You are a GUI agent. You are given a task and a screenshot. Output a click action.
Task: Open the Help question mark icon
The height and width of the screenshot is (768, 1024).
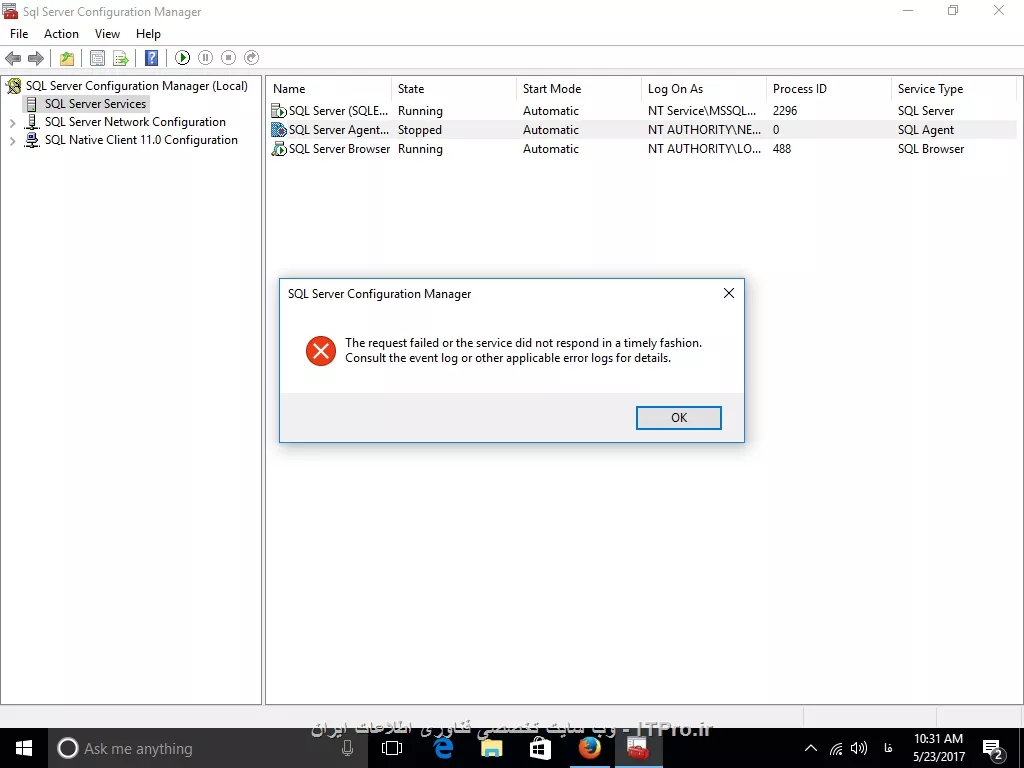(152, 58)
